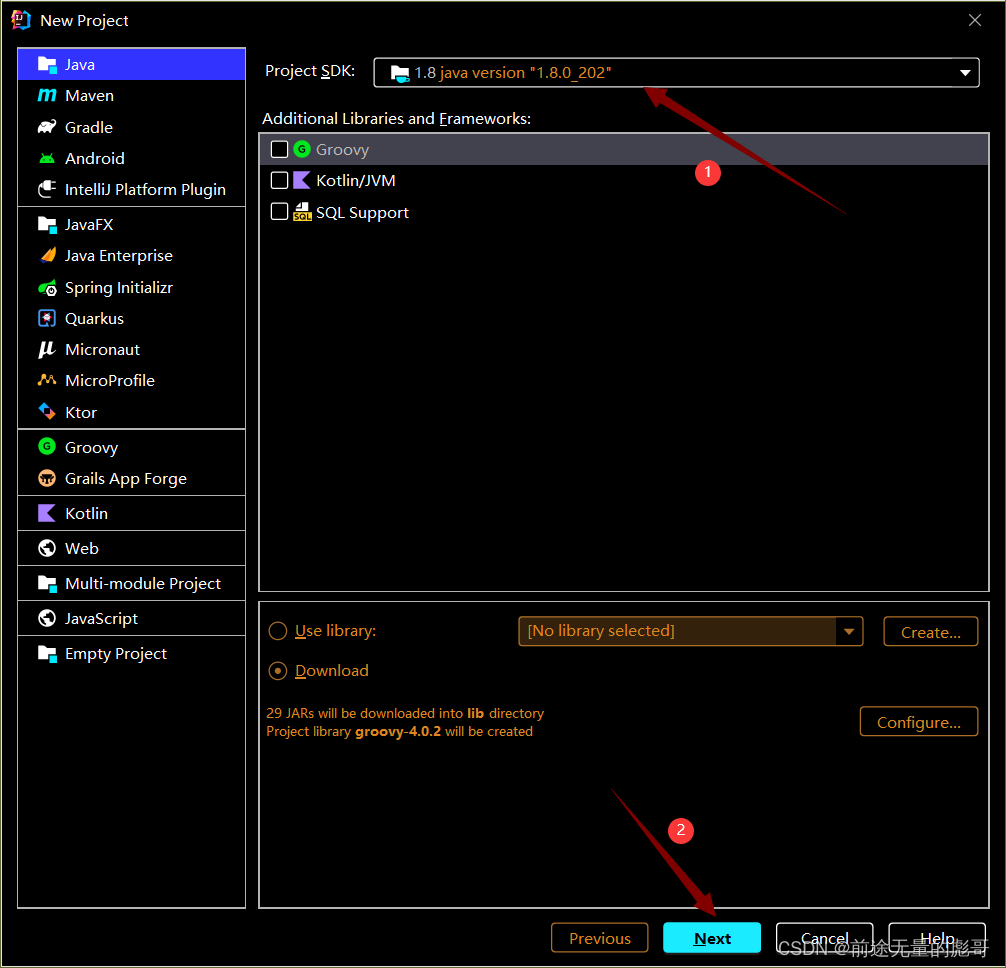Click the SQL Support framework label
Screen dimensions: 1006x968
click(x=362, y=212)
